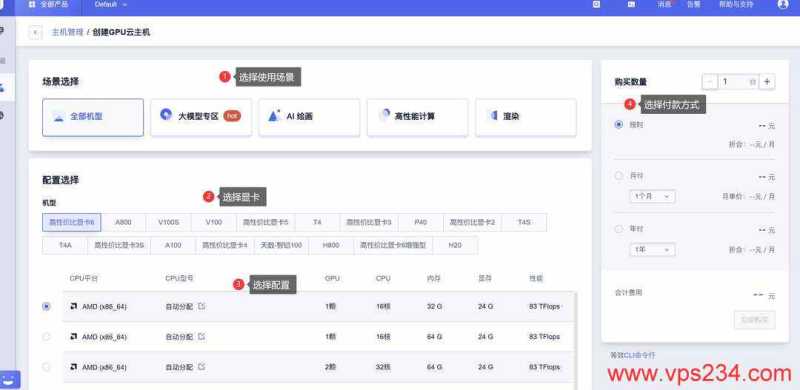Choose the 高性能计算 scenario card
Image resolution: width=800 pixels, height=390 pixels.
click(417, 117)
